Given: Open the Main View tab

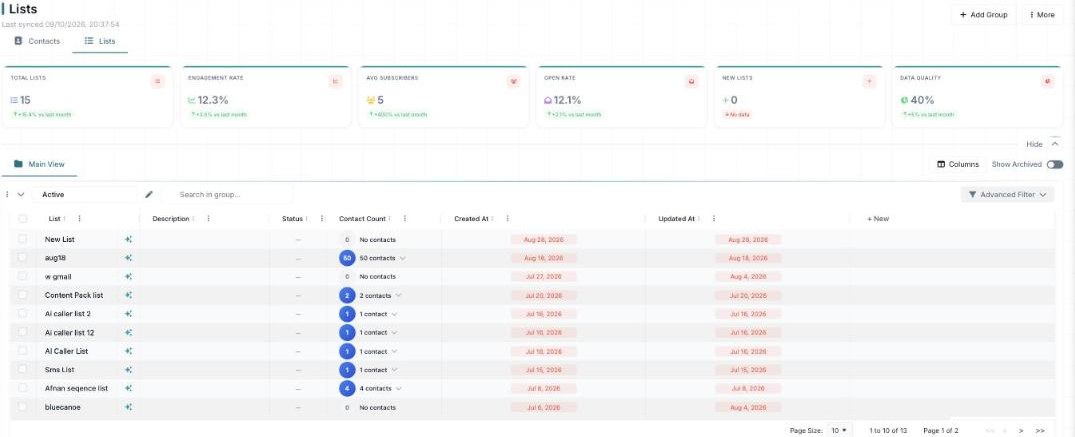Looking at the screenshot, I should [x=39, y=165].
